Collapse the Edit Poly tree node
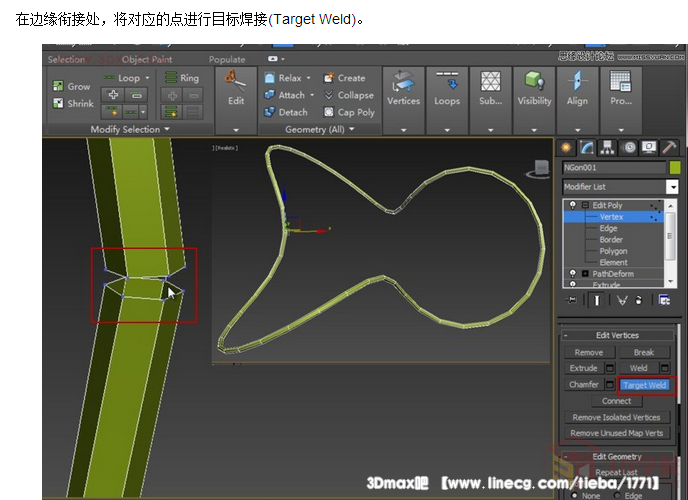This screenshot has width=688, height=500. tap(585, 205)
